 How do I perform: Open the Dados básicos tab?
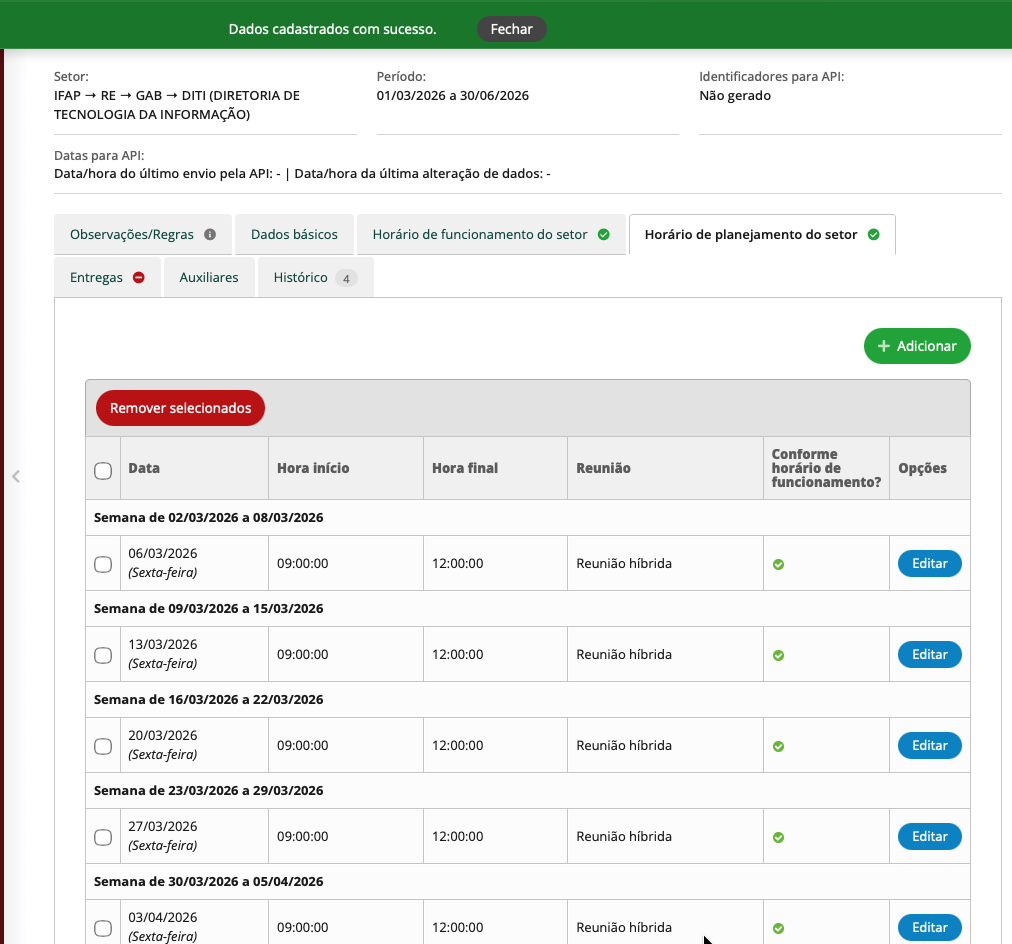[294, 235]
